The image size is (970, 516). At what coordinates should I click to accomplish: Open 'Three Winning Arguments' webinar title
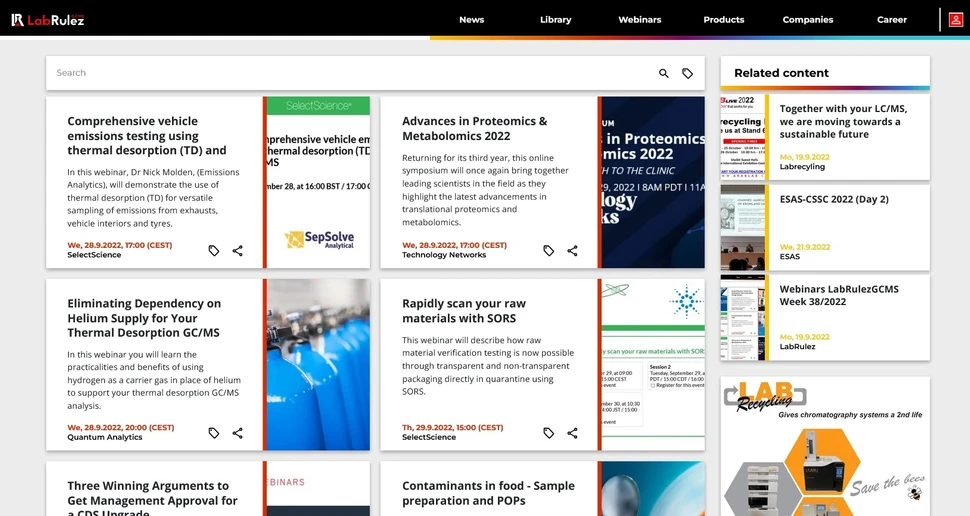(x=152, y=498)
